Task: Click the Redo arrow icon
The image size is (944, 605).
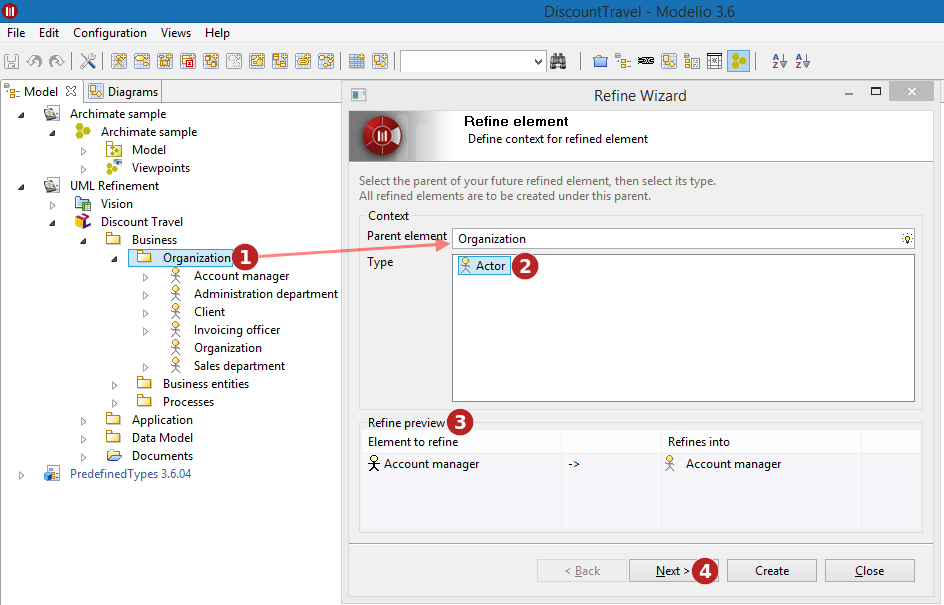Action: pos(57,61)
